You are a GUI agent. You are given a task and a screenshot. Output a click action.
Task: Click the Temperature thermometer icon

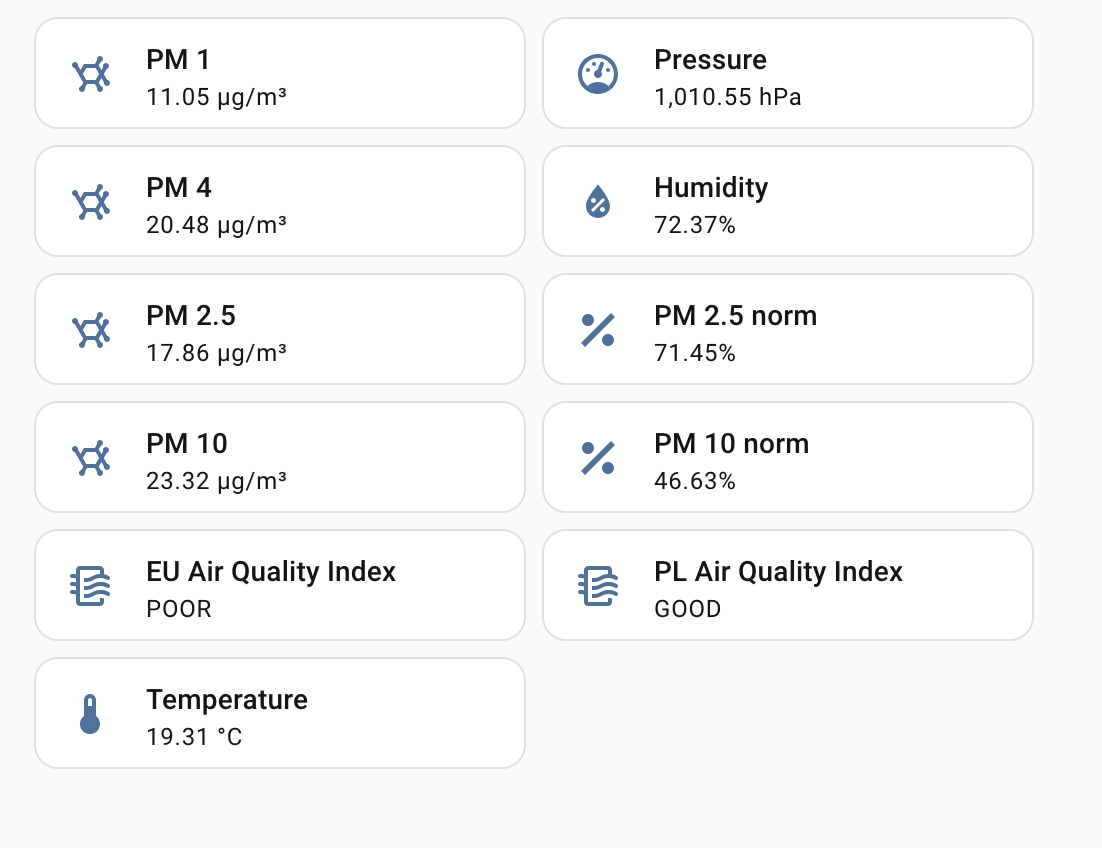coord(90,714)
